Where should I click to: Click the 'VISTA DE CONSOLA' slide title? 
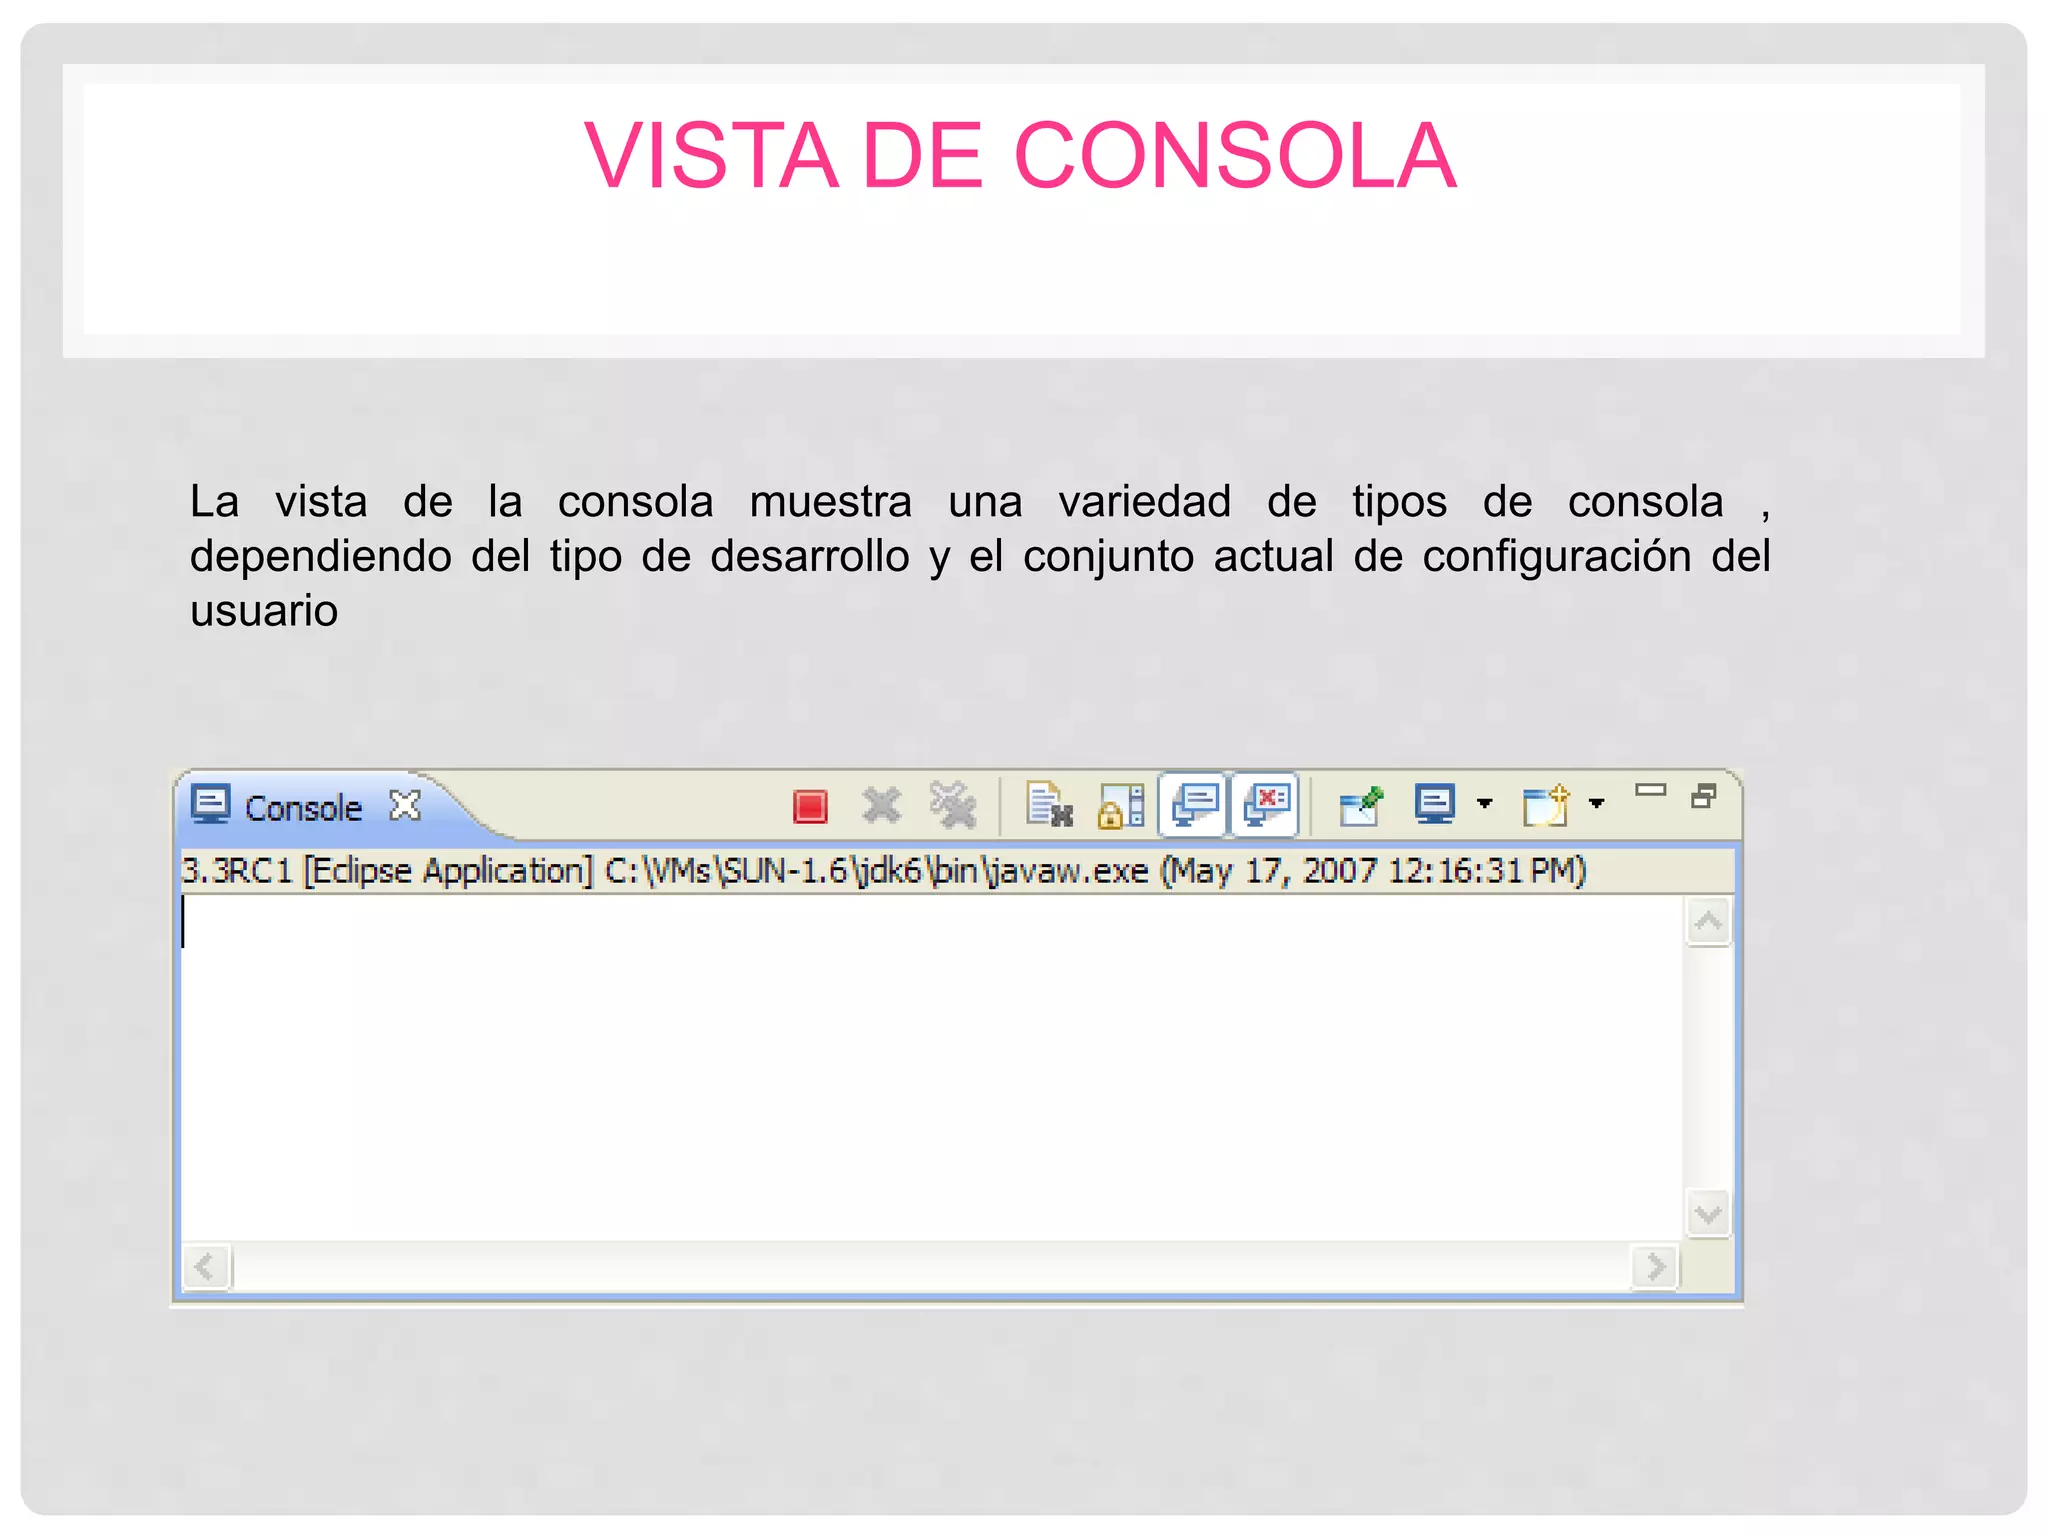tap(1021, 155)
